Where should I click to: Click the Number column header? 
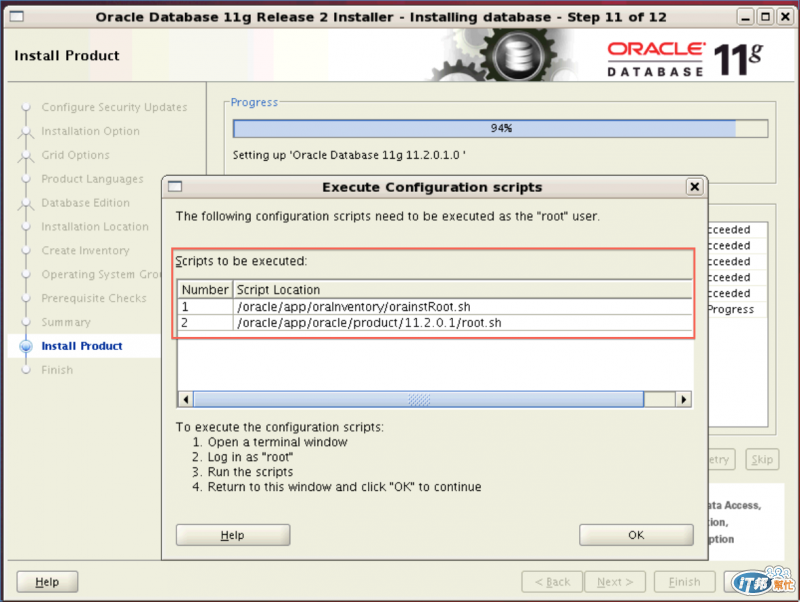pos(205,289)
